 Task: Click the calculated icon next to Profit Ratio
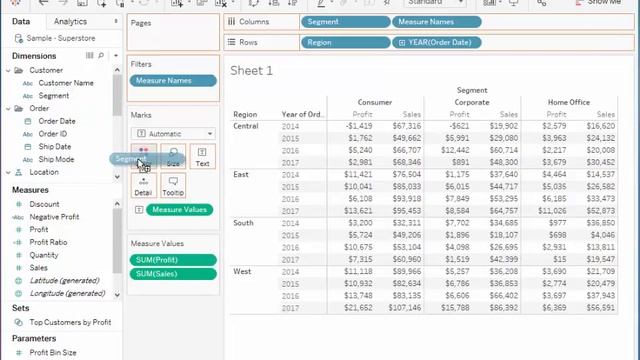(x=18, y=242)
